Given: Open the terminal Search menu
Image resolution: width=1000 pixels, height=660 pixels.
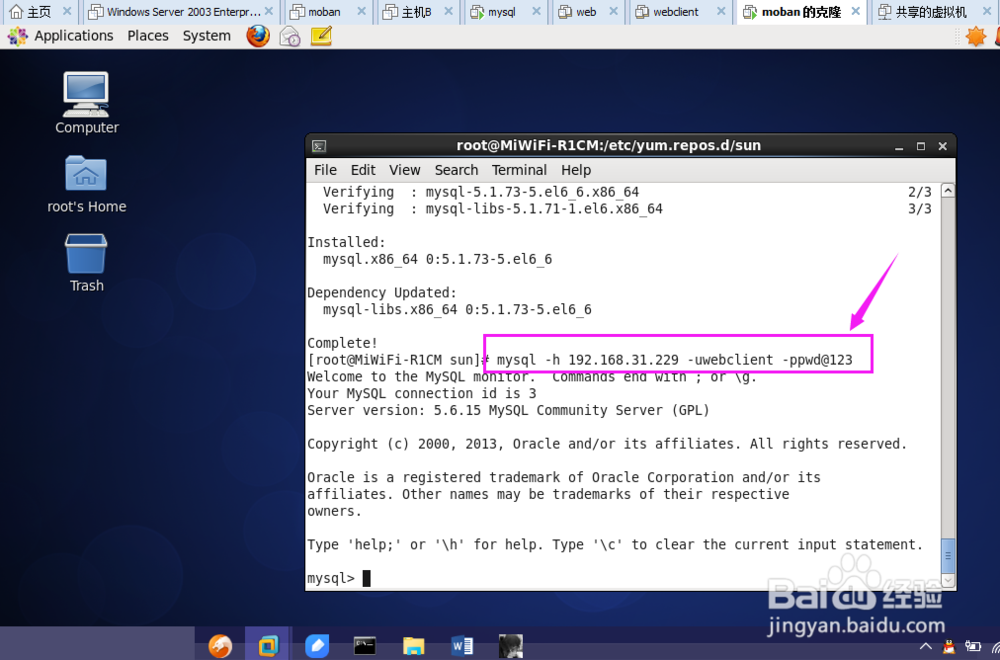Looking at the screenshot, I should [456, 170].
